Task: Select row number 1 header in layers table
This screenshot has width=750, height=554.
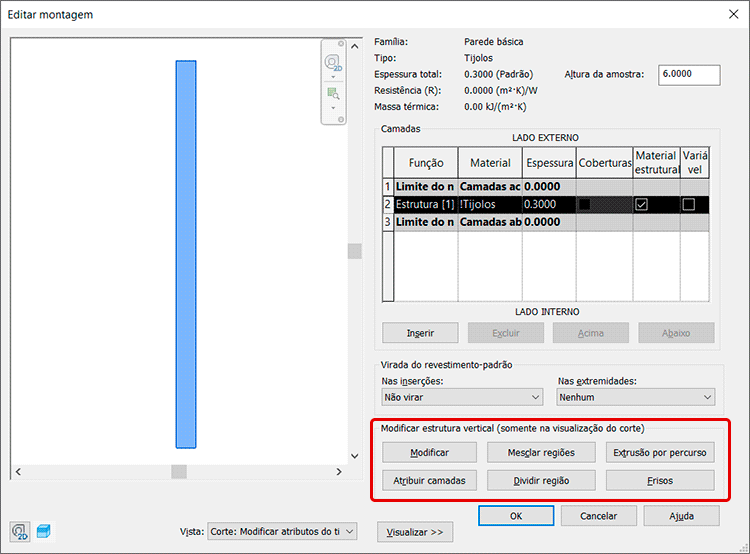Action: point(388,187)
